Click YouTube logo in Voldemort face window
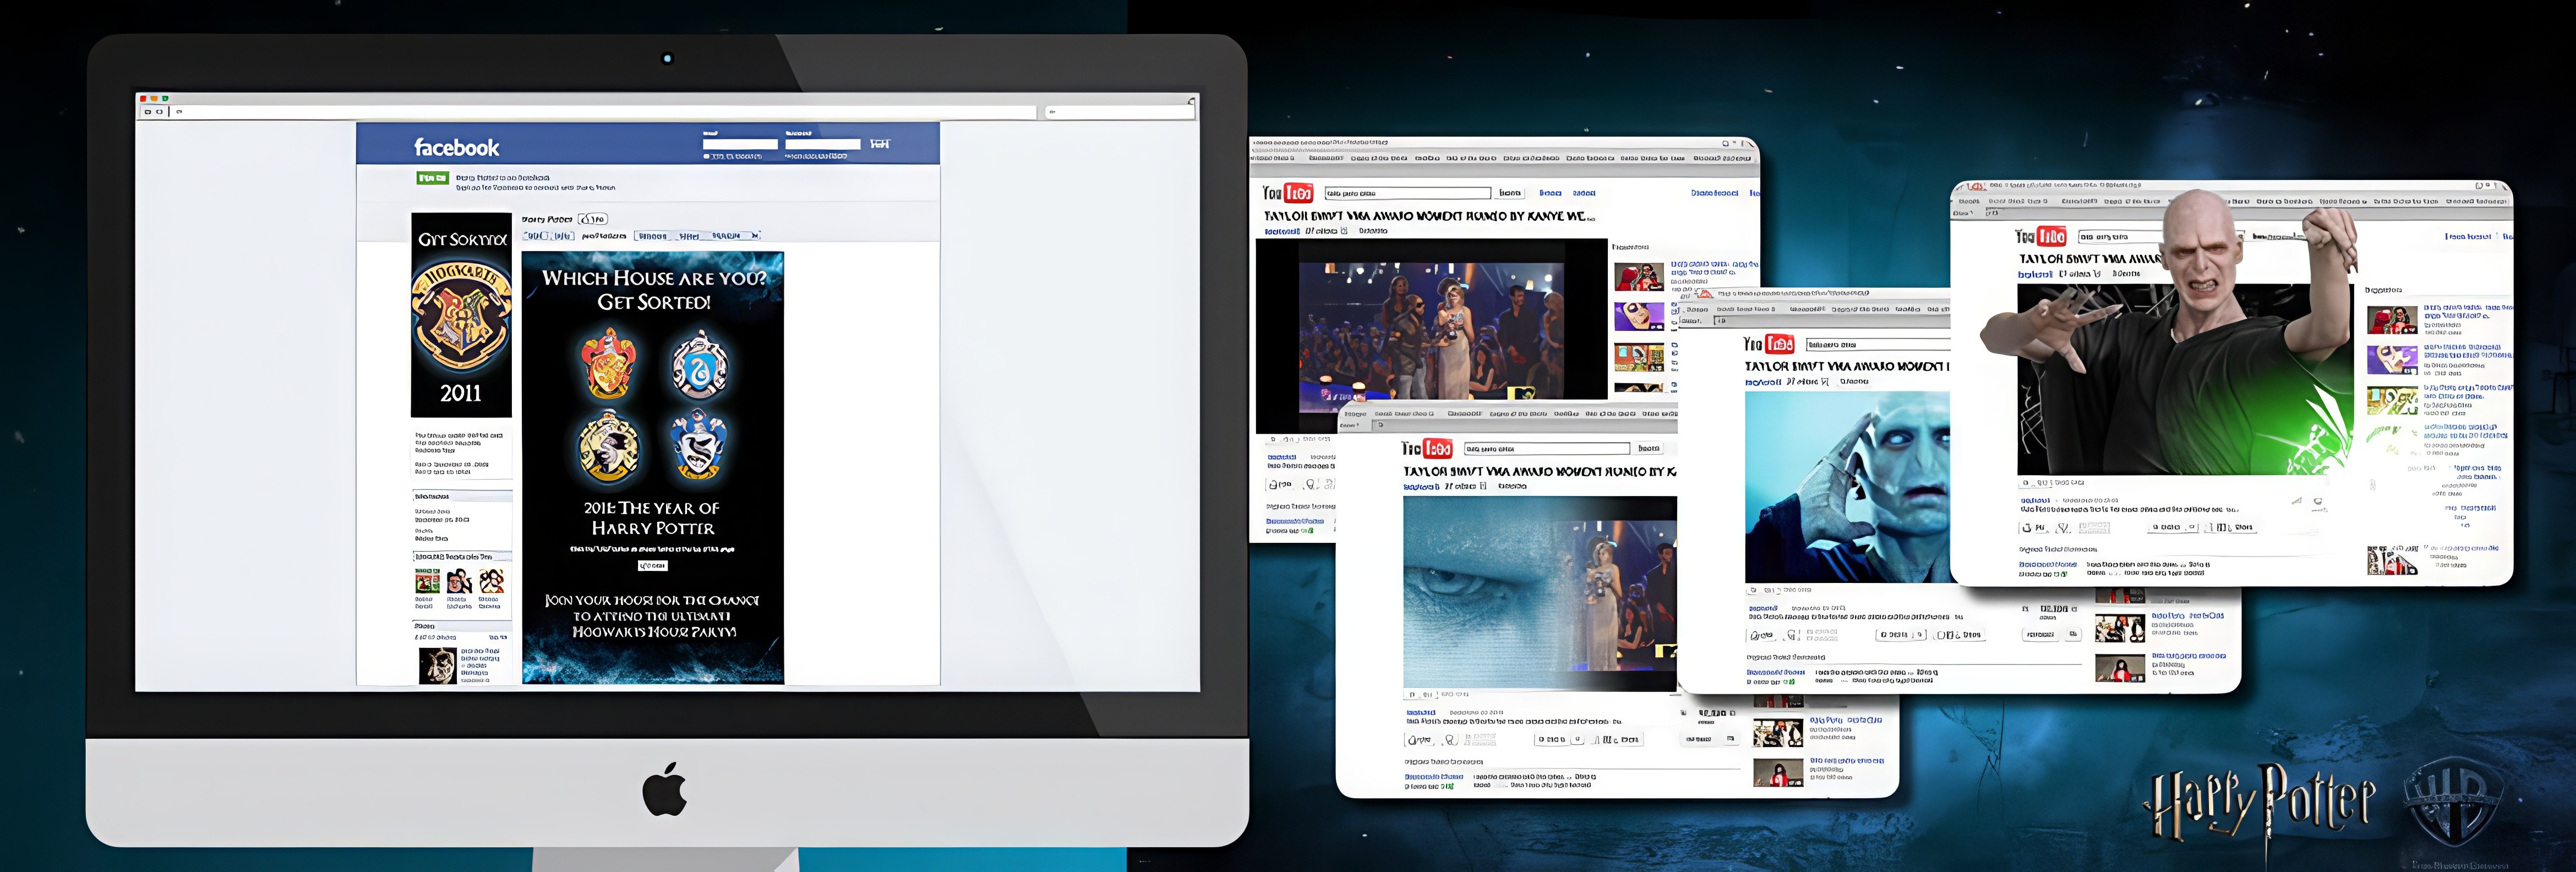Screen dimensions: 2576x872 [x=1768, y=344]
